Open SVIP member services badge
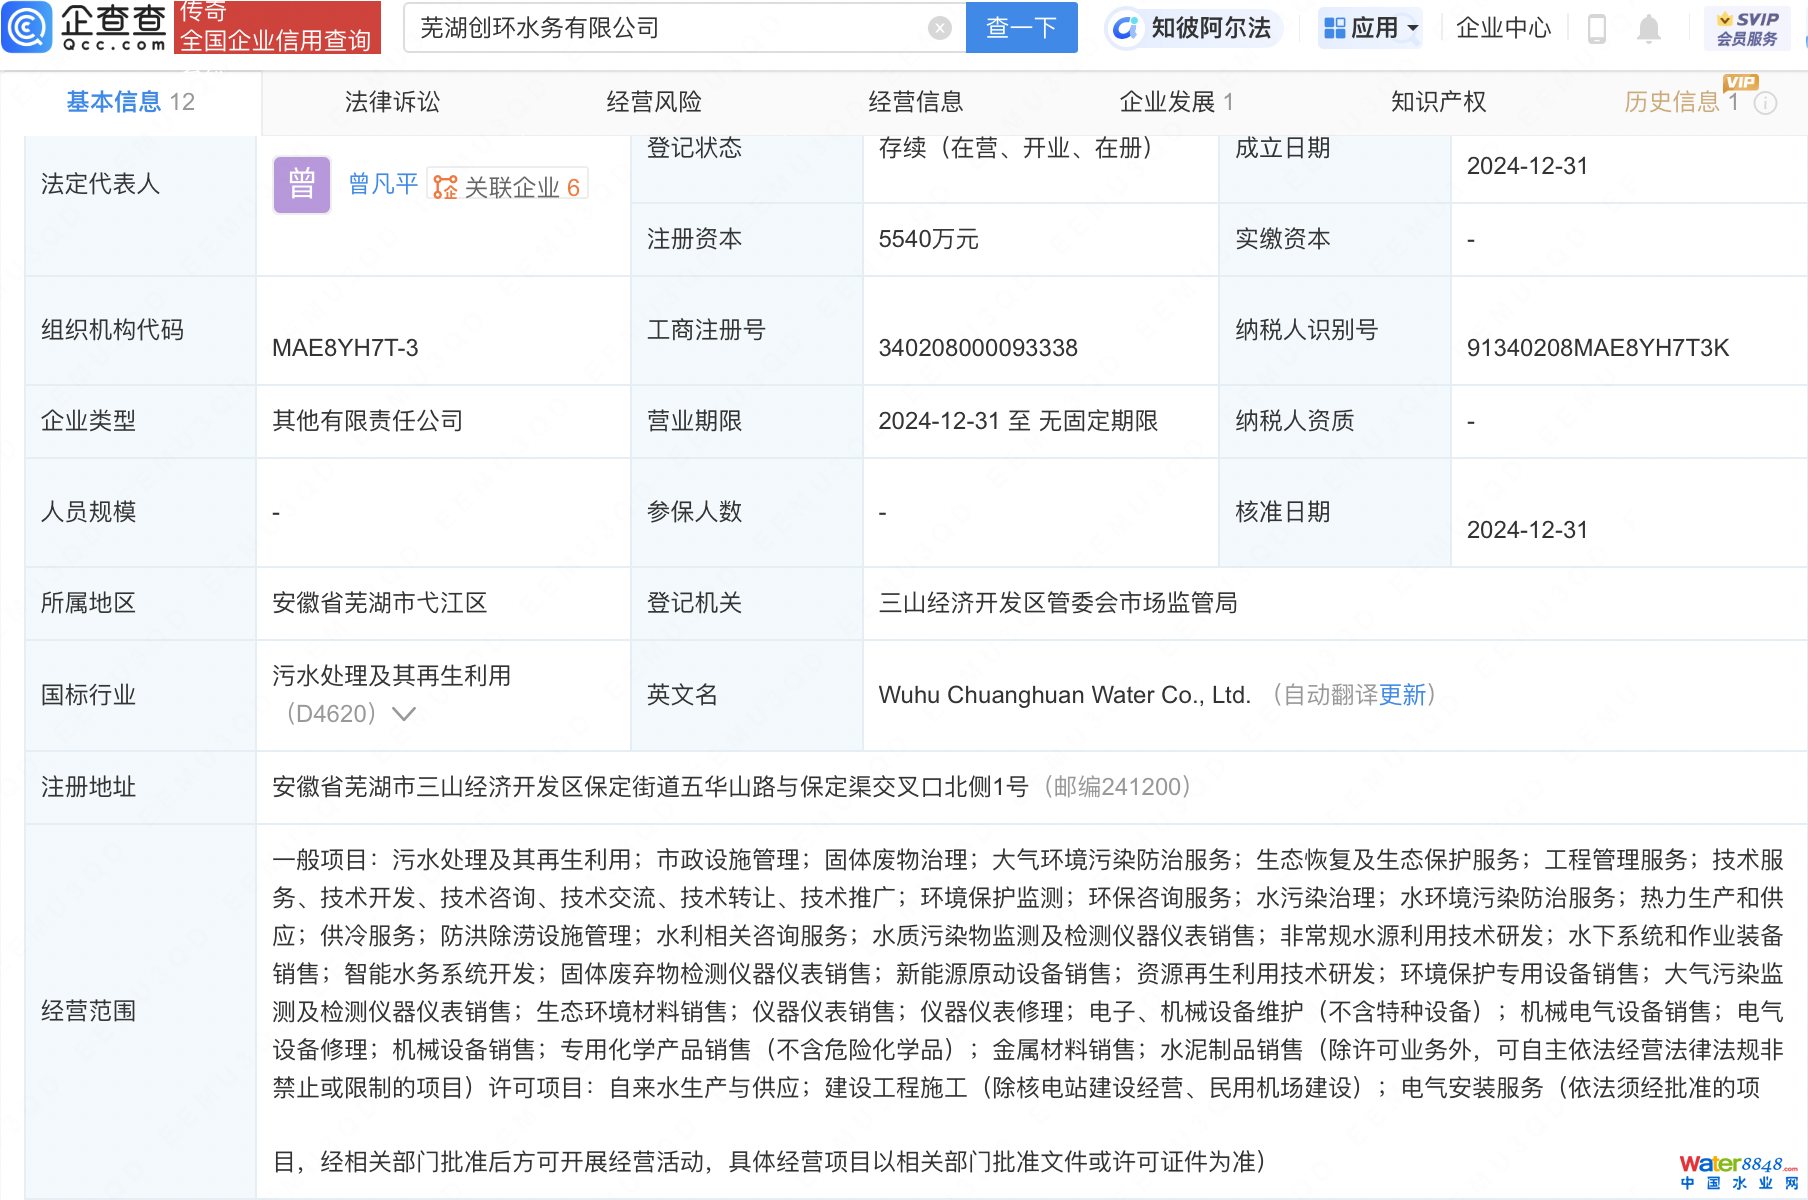The height and width of the screenshot is (1200, 1808). 1746,28
